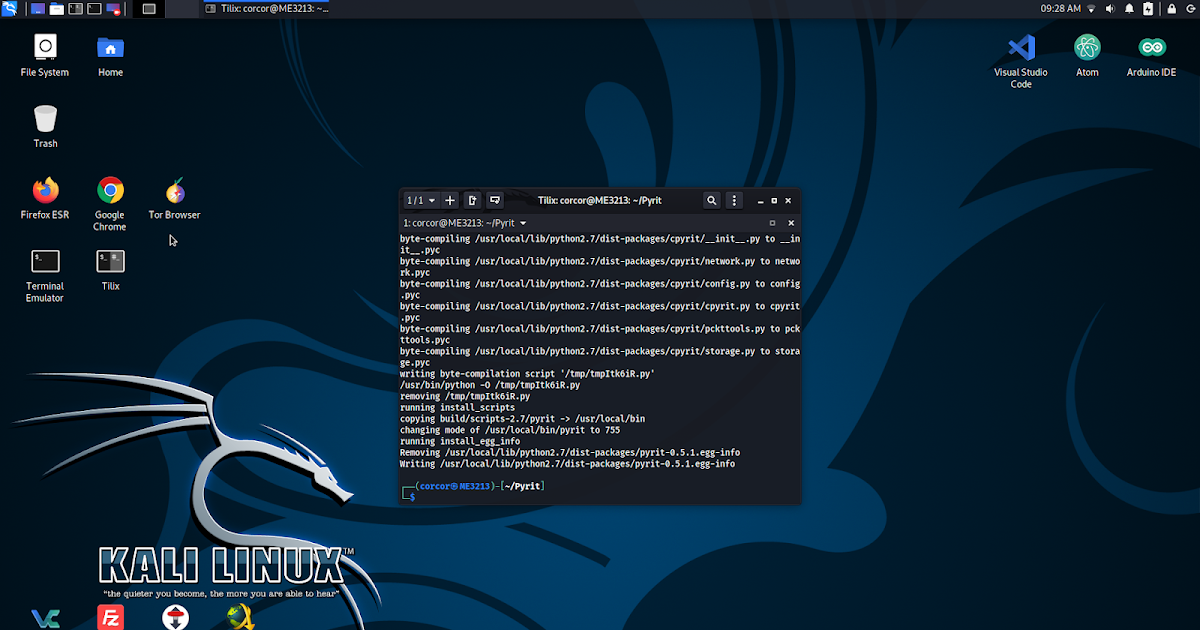Select the Tilix task in the top panel
1200x630 pixels.
pyautogui.click(x=265, y=8)
